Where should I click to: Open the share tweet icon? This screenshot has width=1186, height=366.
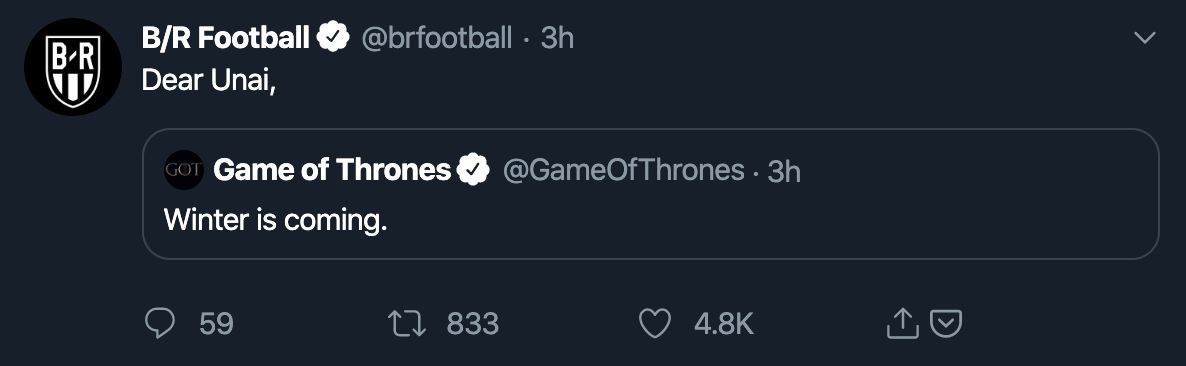point(902,323)
